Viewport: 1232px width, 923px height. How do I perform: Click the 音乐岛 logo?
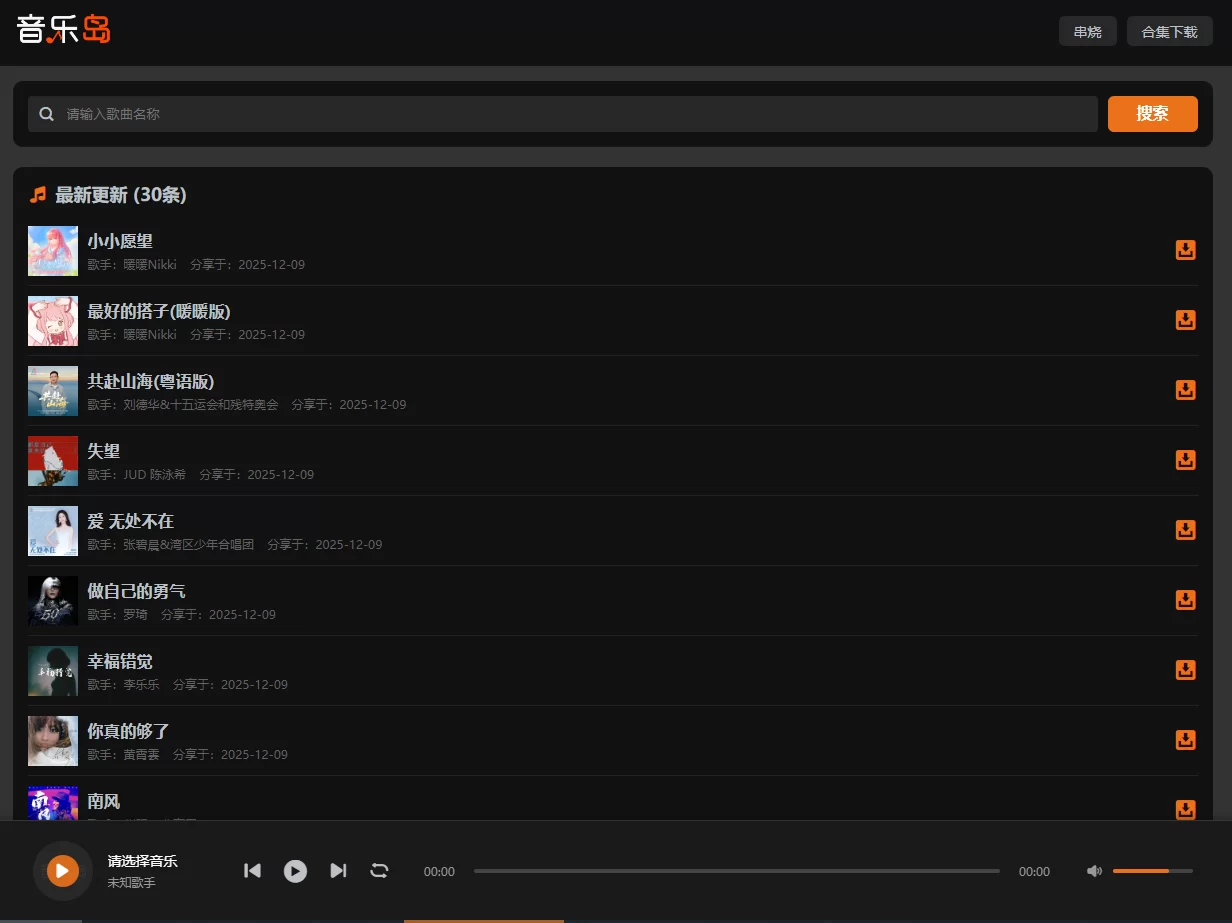(x=64, y=30)
